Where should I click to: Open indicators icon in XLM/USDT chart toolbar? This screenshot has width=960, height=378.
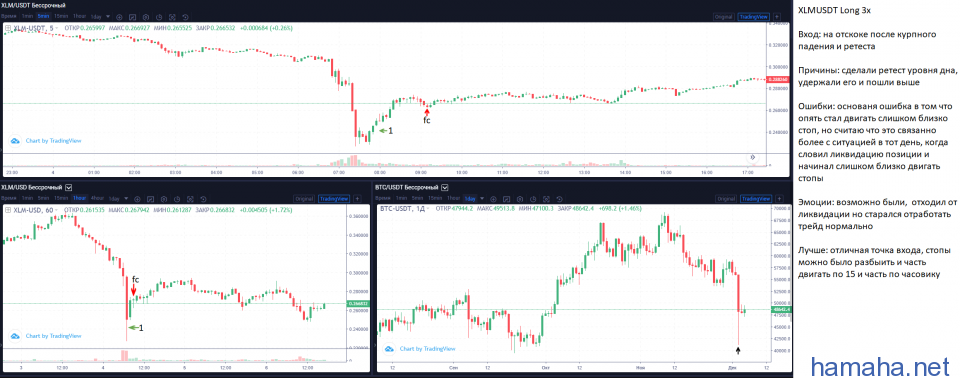(132, 17)
